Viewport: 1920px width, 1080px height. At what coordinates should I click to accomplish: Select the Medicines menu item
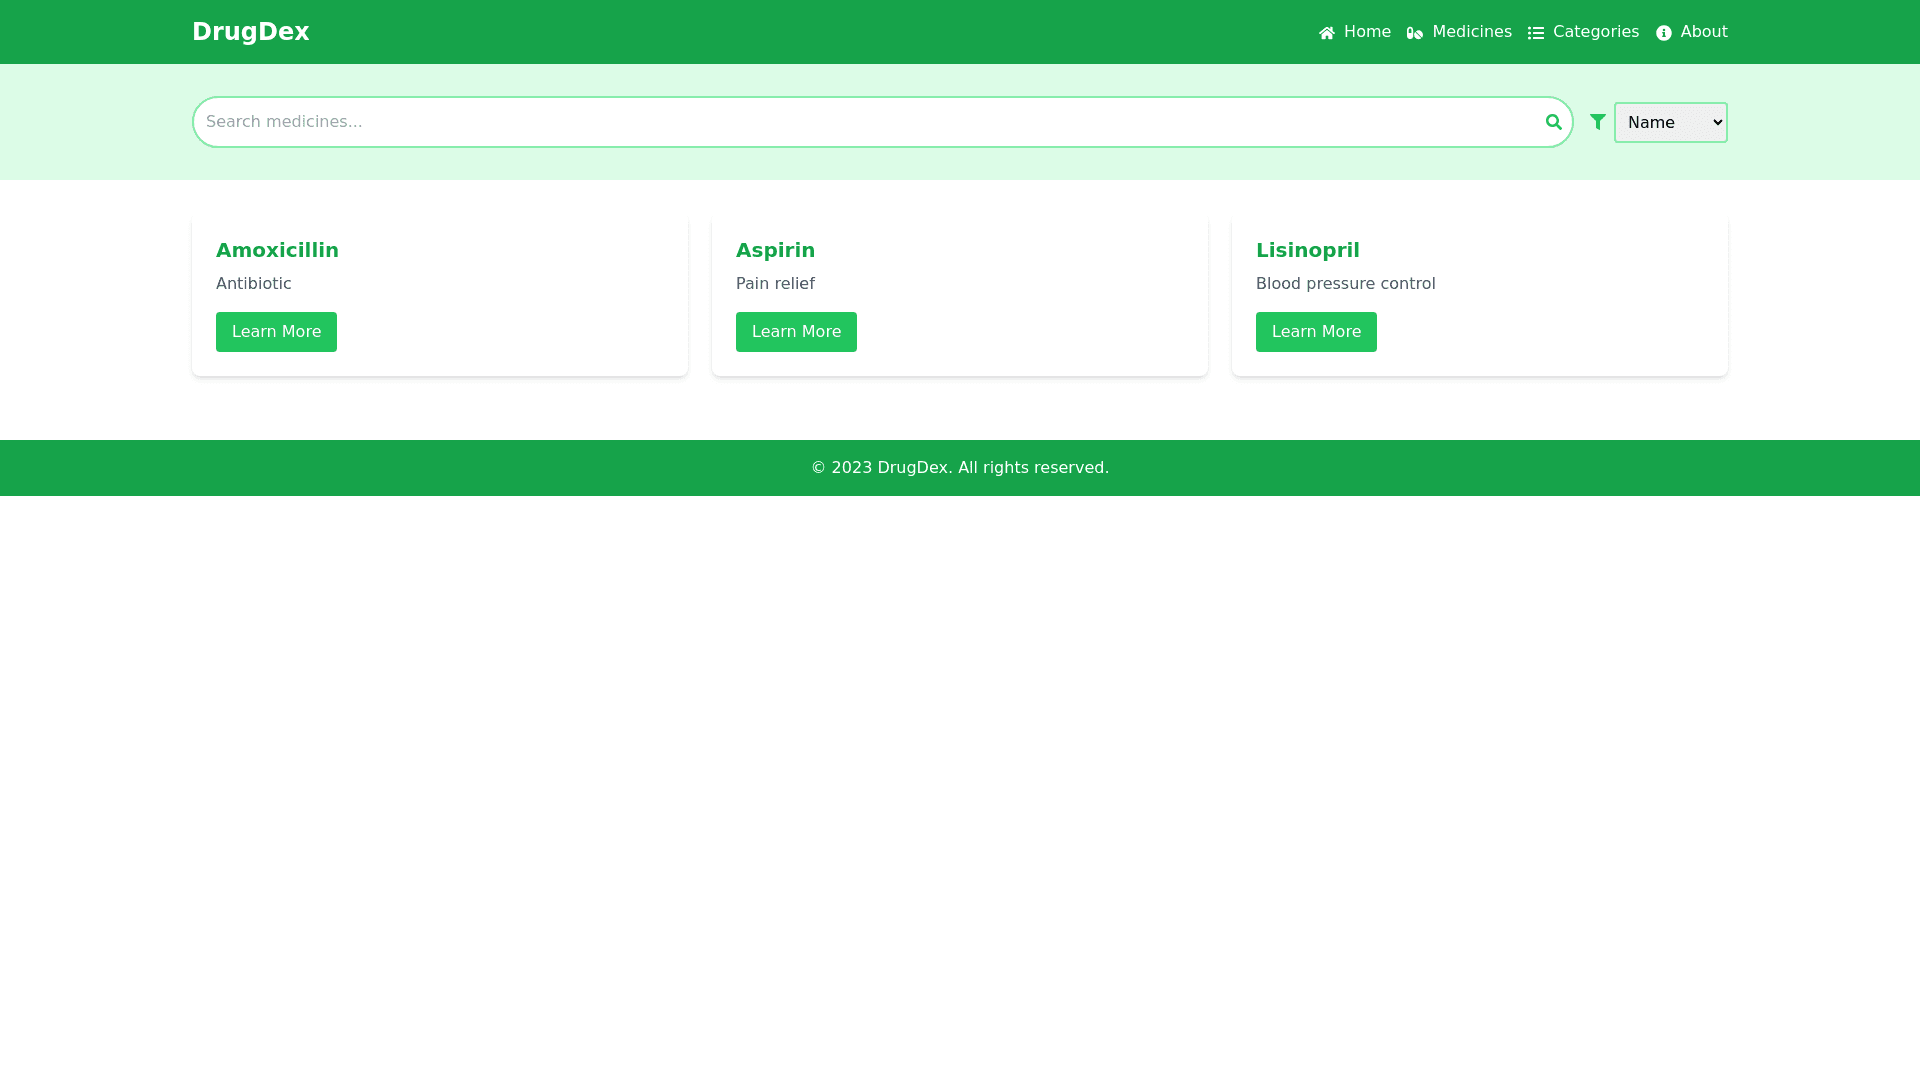pyautogui.click(x=1471, y=31)
